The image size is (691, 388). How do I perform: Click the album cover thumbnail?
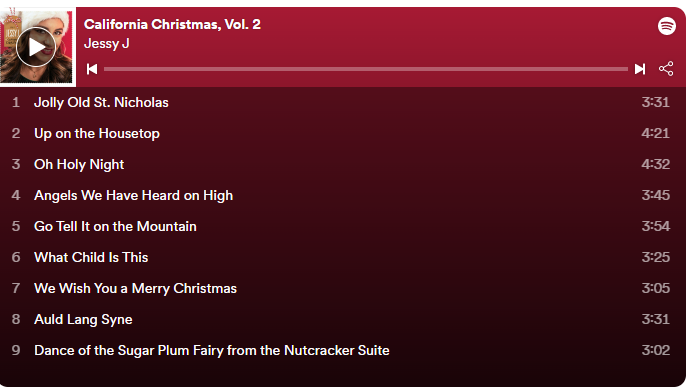click(x=36, y=47)
